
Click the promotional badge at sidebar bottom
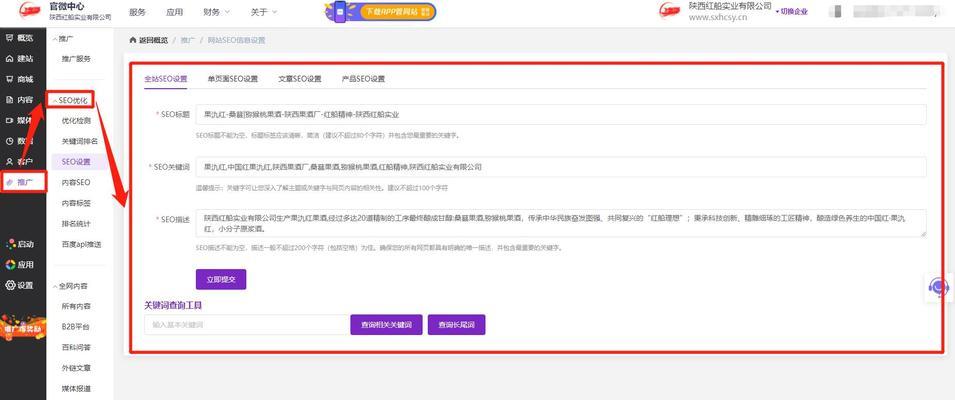coord(23,326)
